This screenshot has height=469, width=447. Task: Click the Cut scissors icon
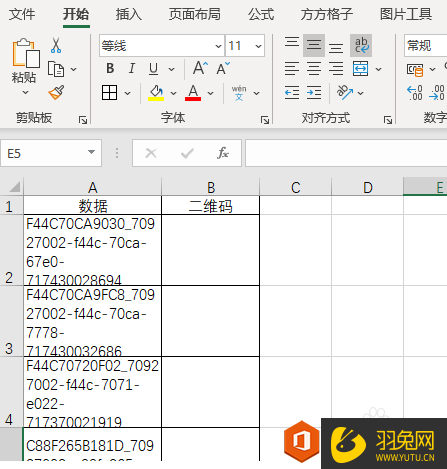point(56,46)
